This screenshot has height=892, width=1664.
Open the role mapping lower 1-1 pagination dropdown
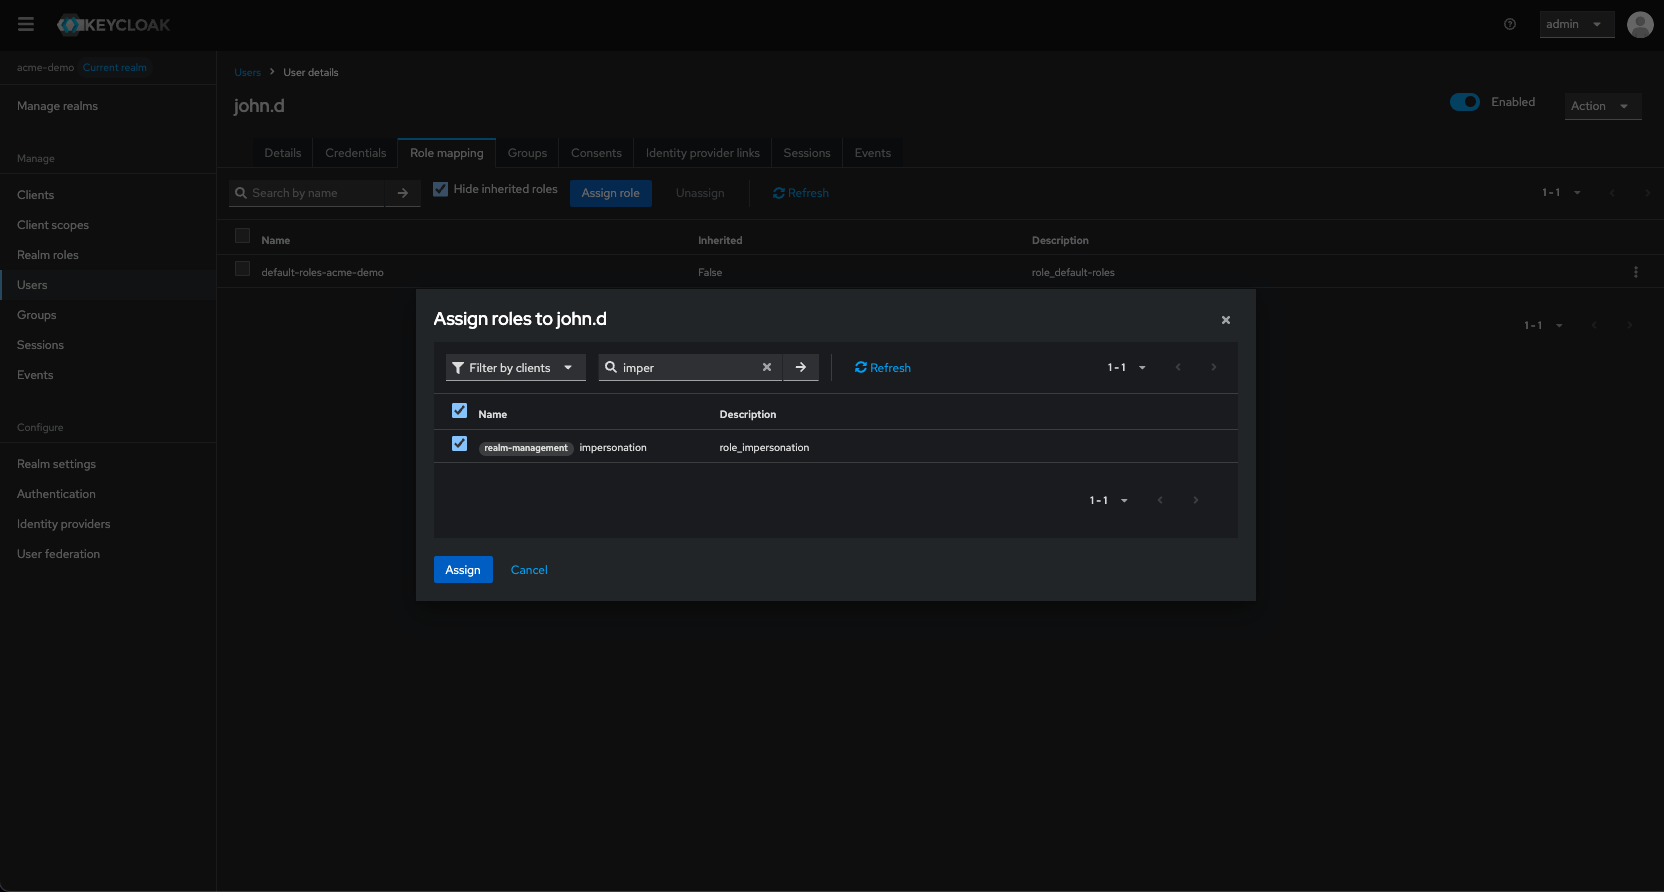pyautogui.click(x=1543, y=325)
